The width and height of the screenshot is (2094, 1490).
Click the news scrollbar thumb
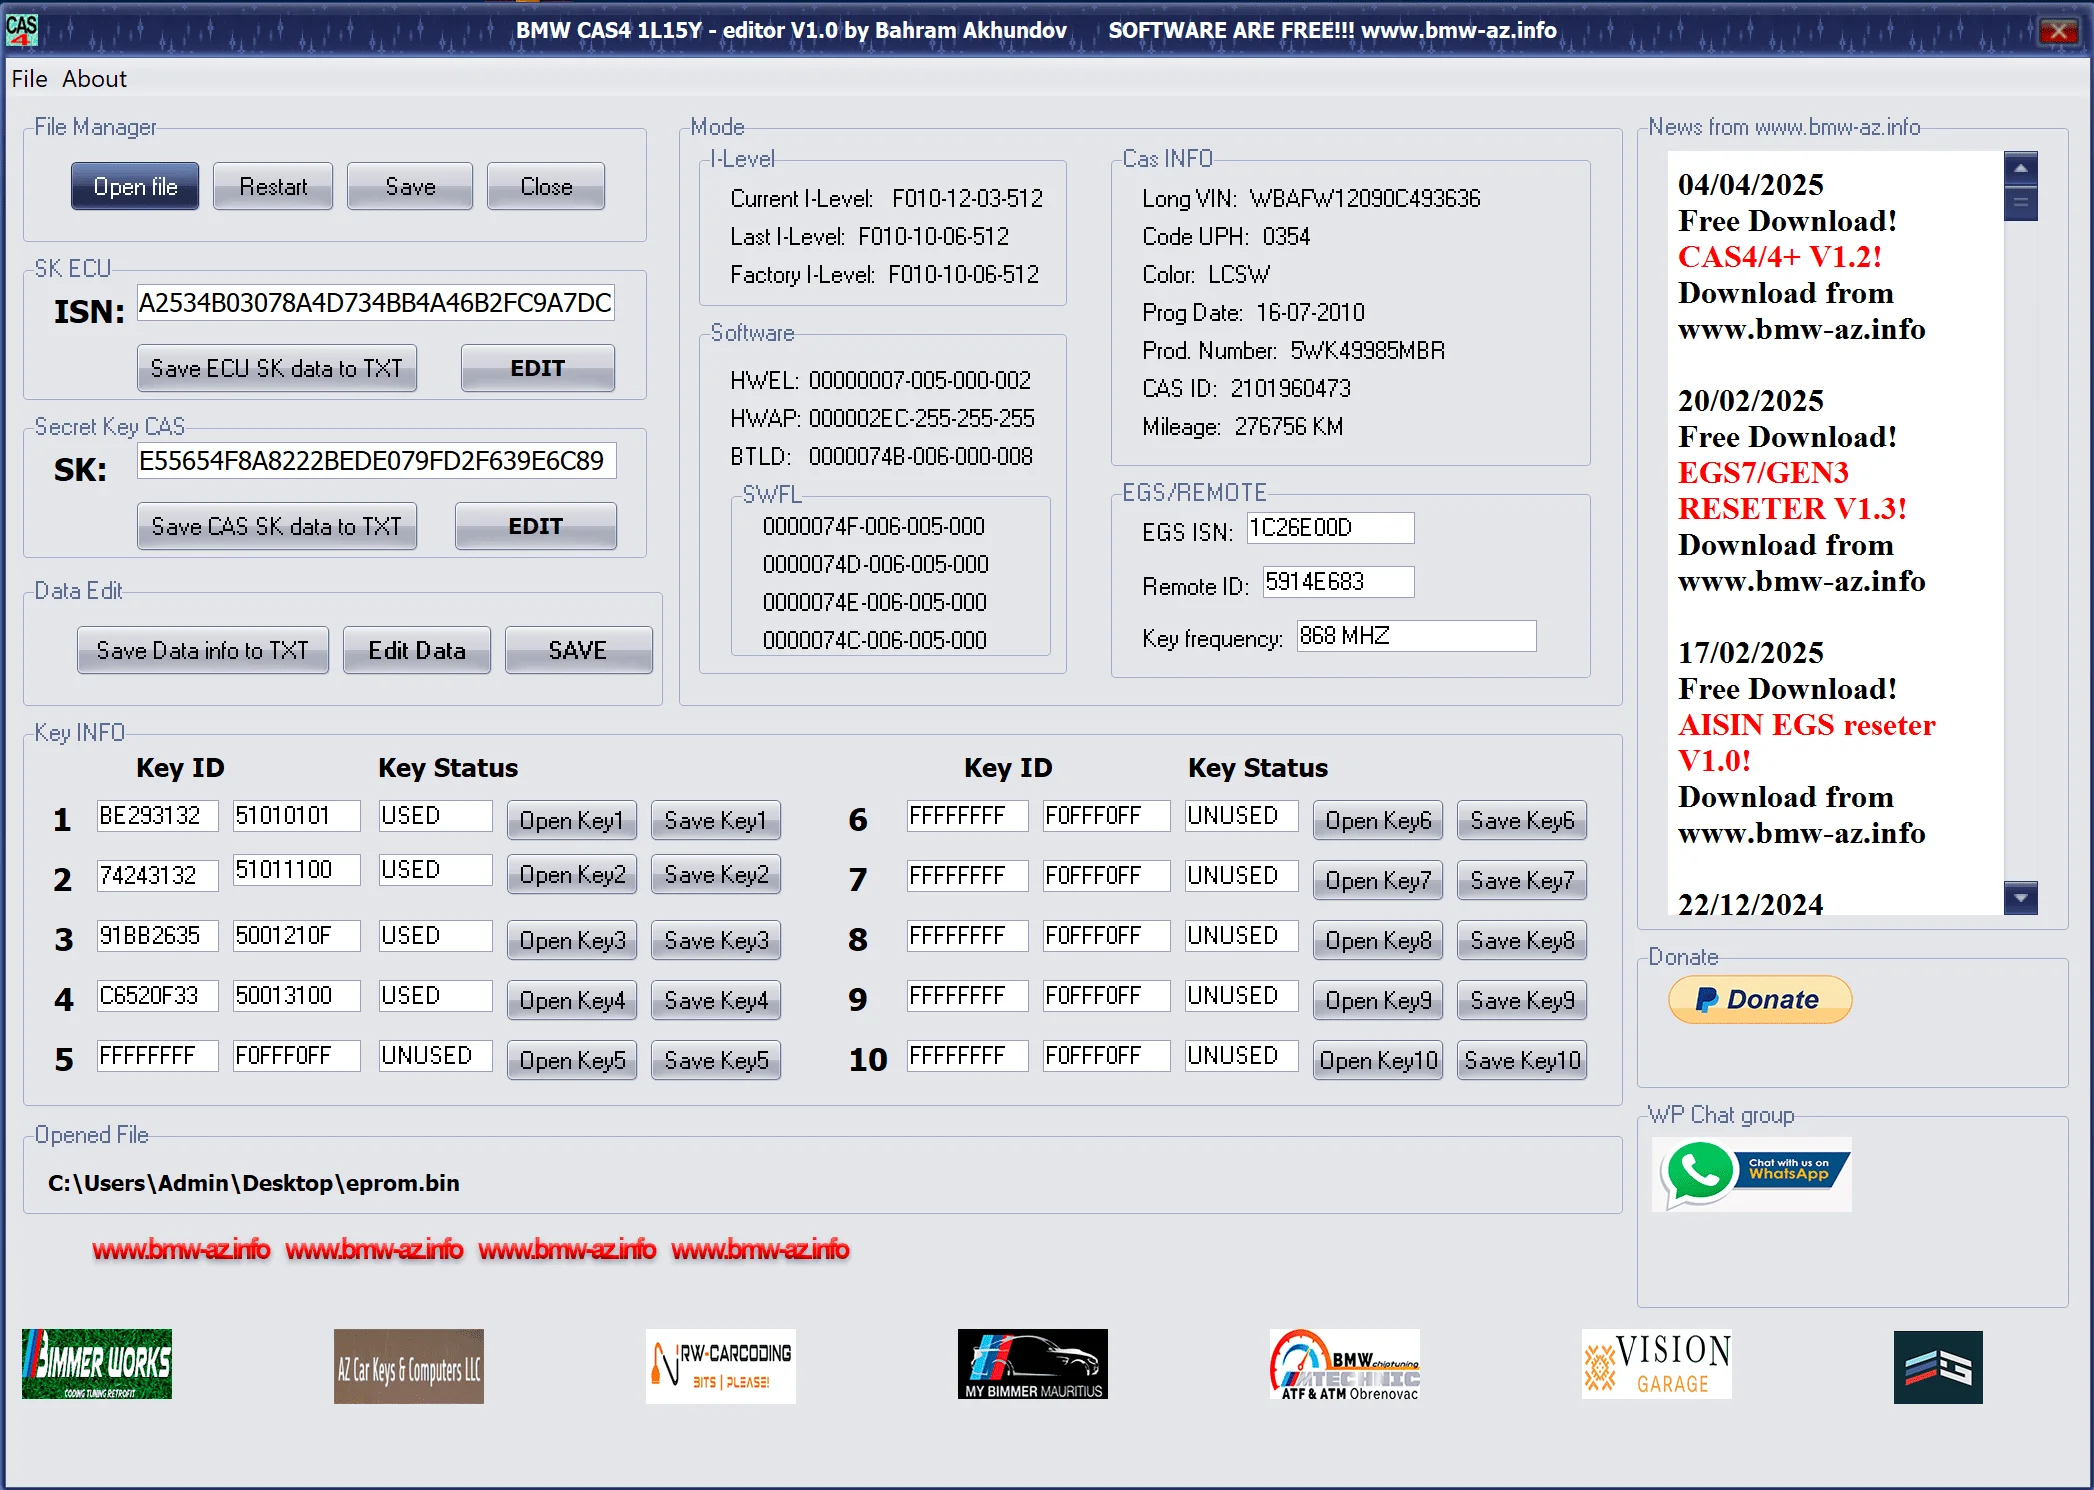click(2020, 203)
